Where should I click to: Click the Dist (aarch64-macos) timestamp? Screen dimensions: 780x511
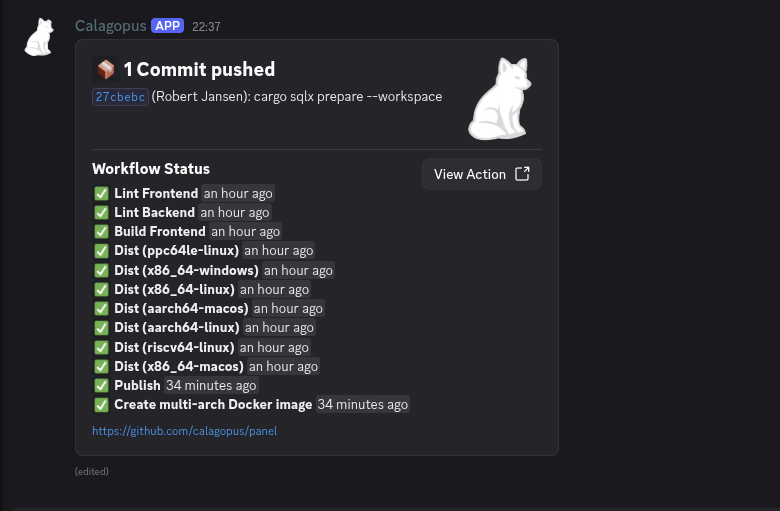pos(288,308)
